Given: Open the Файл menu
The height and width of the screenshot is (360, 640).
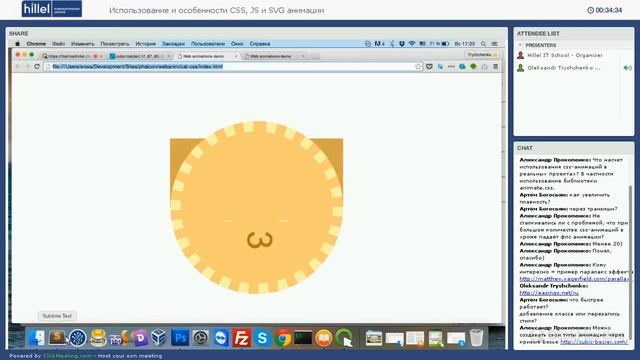Looking at the screenshot, I should 58,44.
